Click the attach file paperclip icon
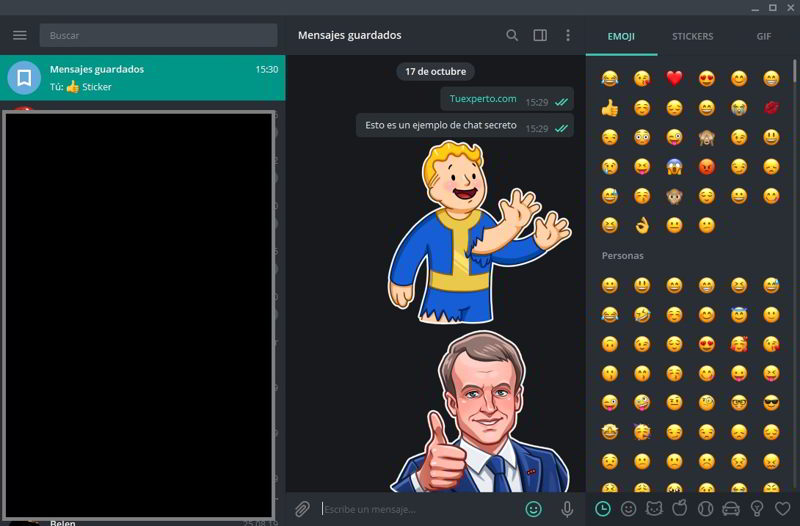 (302, 509)
